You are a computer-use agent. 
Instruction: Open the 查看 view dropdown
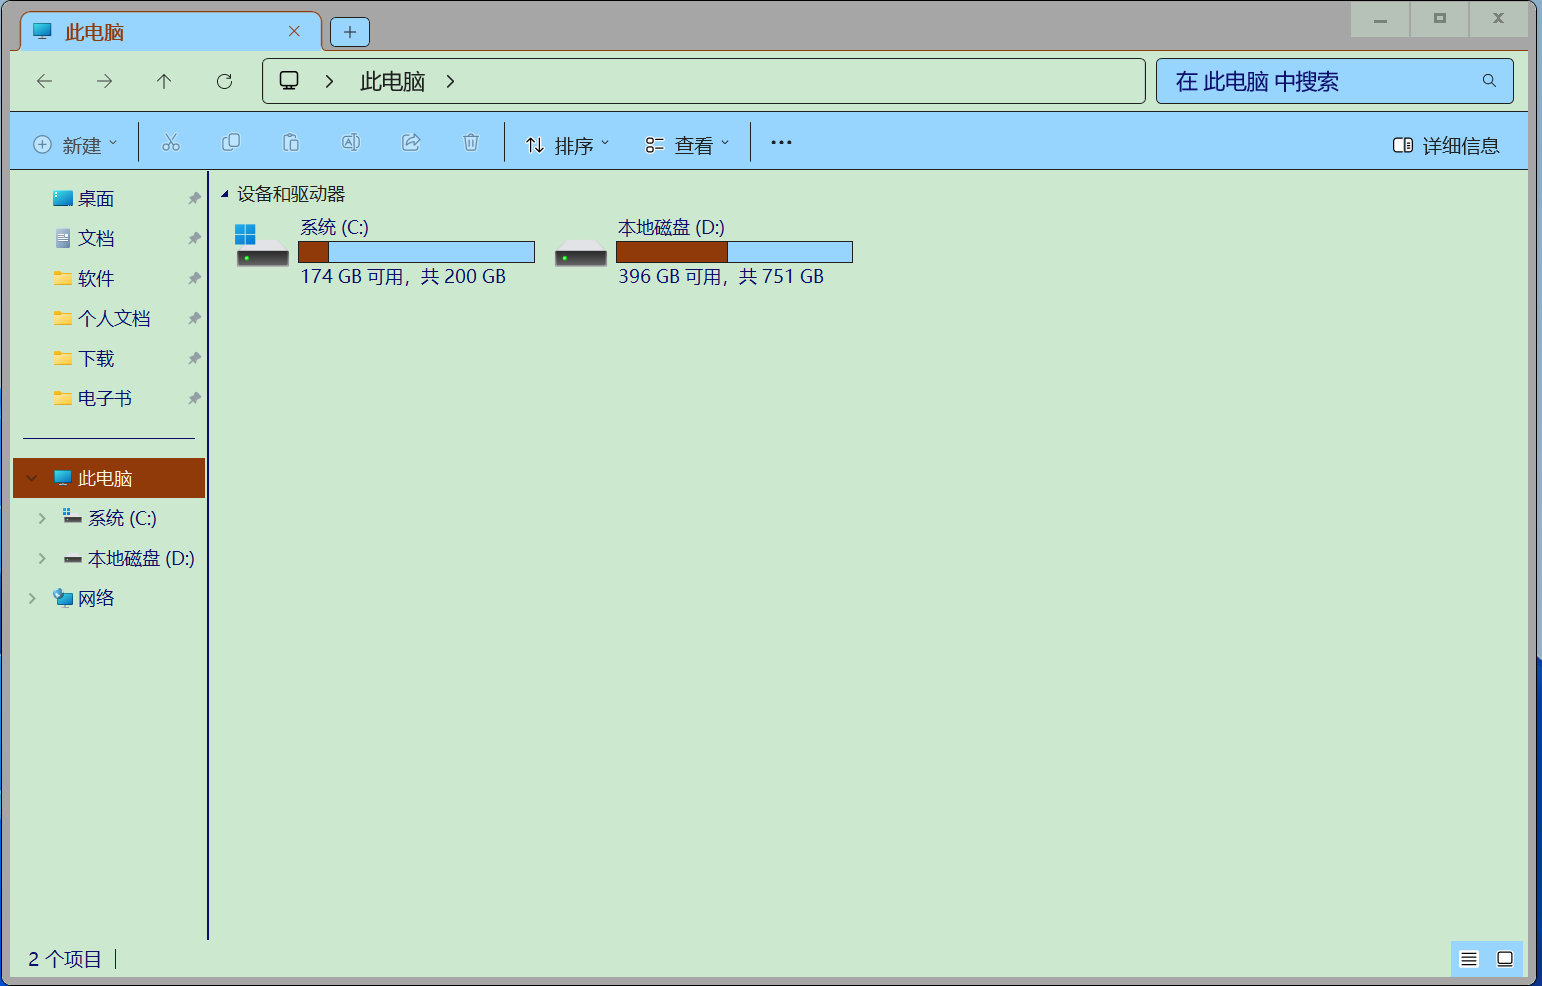pos(687,146)
